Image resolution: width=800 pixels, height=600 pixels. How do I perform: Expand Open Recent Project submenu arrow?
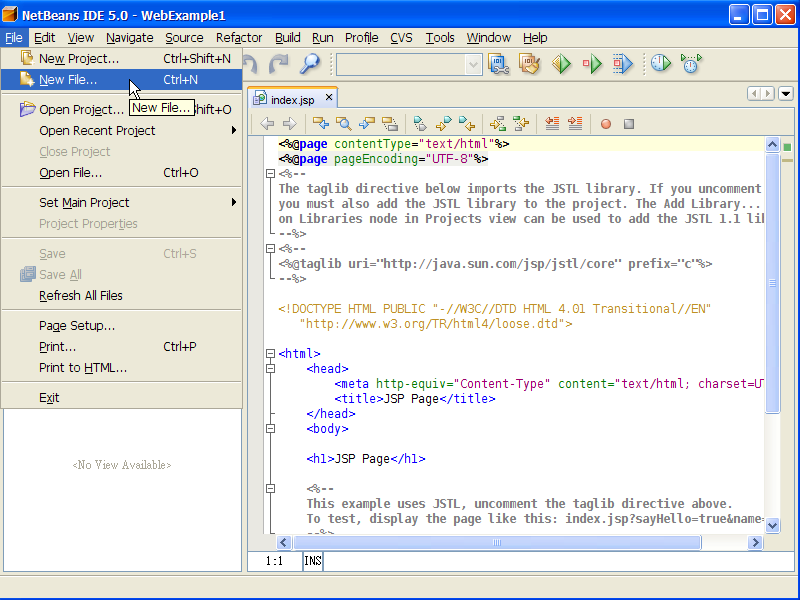click(x=234, y=130)
